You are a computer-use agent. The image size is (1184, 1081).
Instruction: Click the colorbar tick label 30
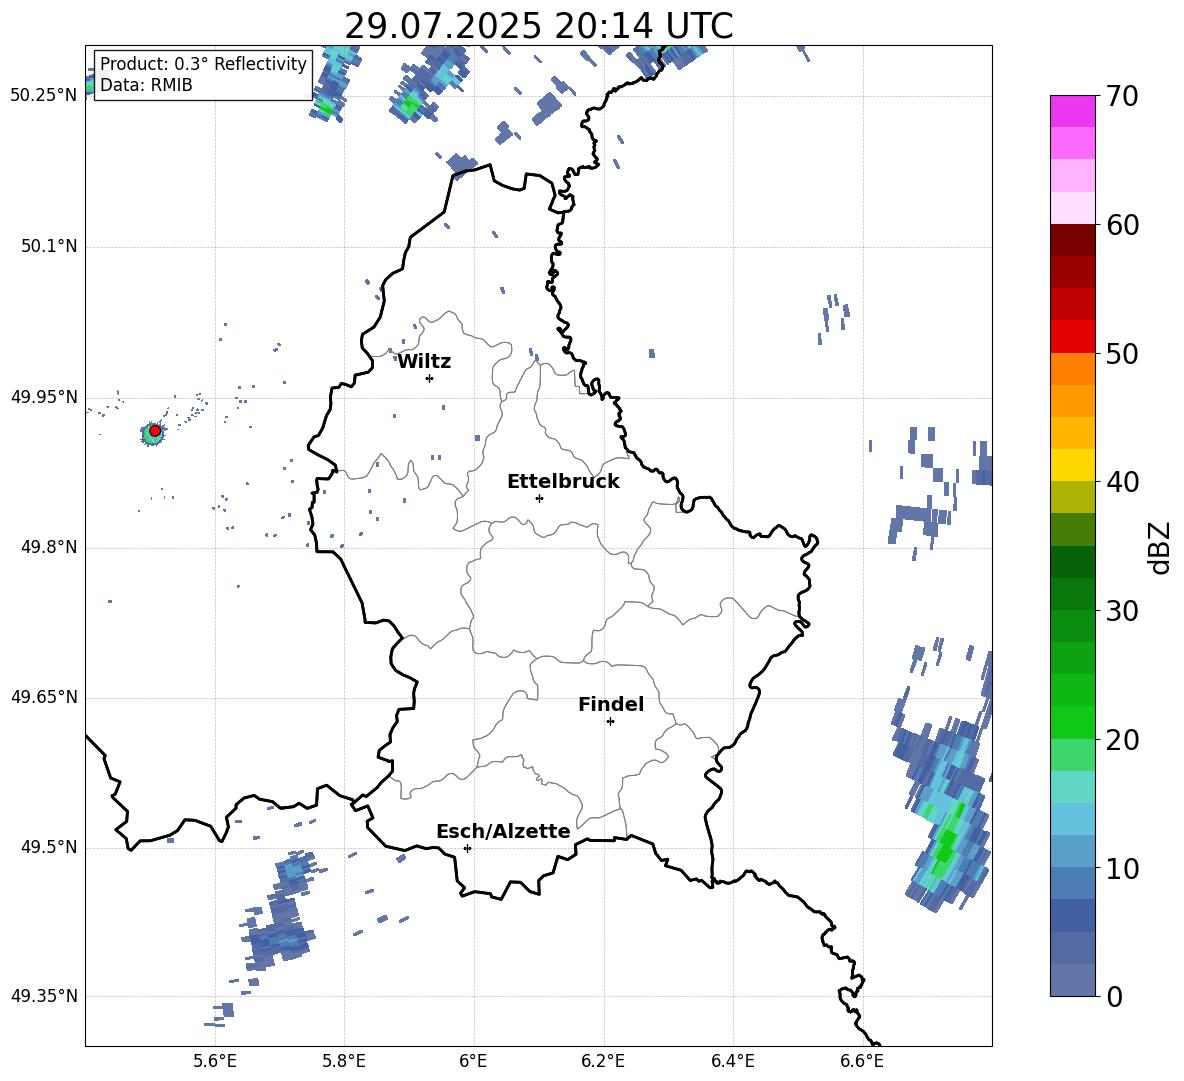click(x=1122, y=611)
